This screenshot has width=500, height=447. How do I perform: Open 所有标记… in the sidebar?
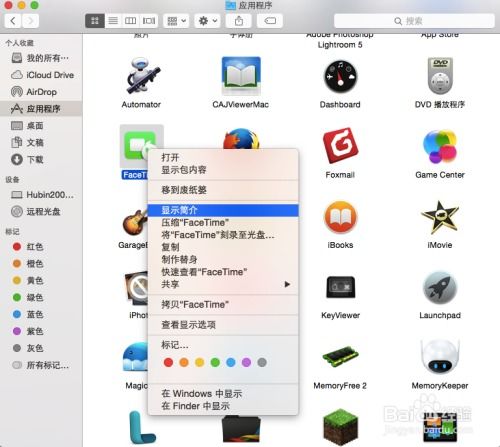point(41,365)
